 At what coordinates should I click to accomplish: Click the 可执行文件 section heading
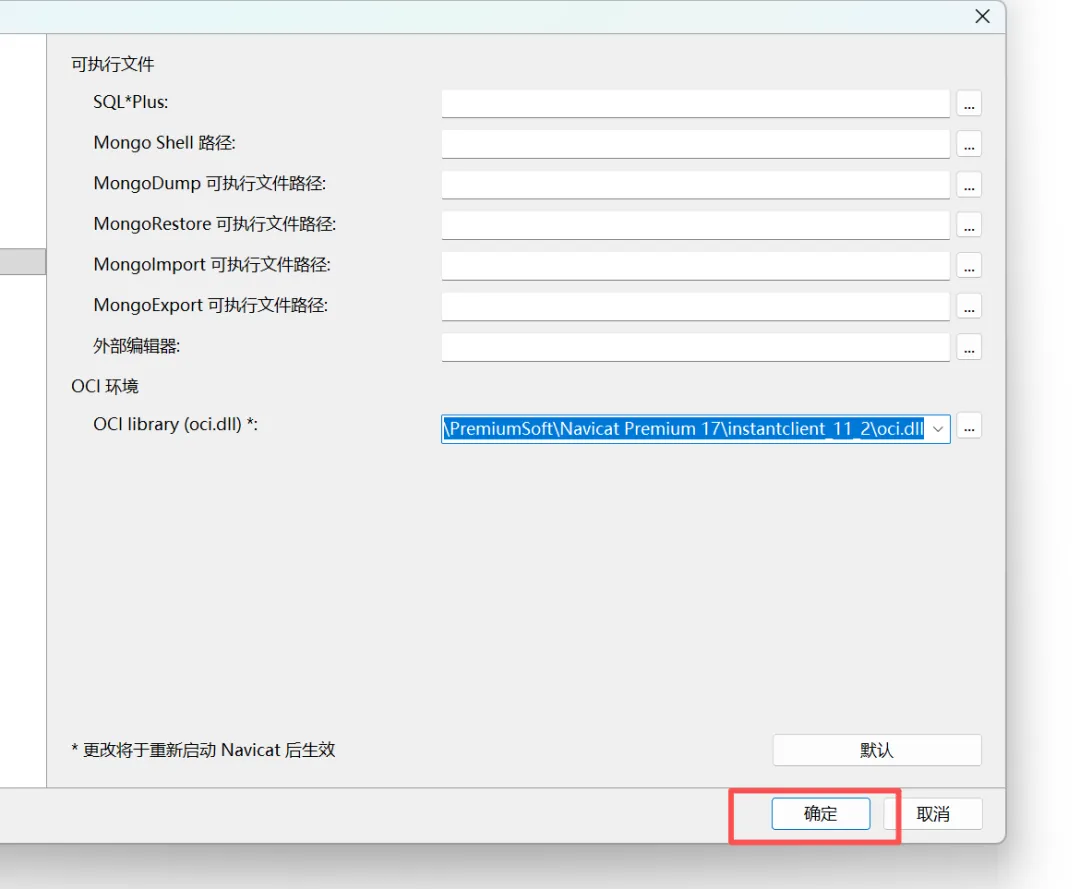(112, 64)
